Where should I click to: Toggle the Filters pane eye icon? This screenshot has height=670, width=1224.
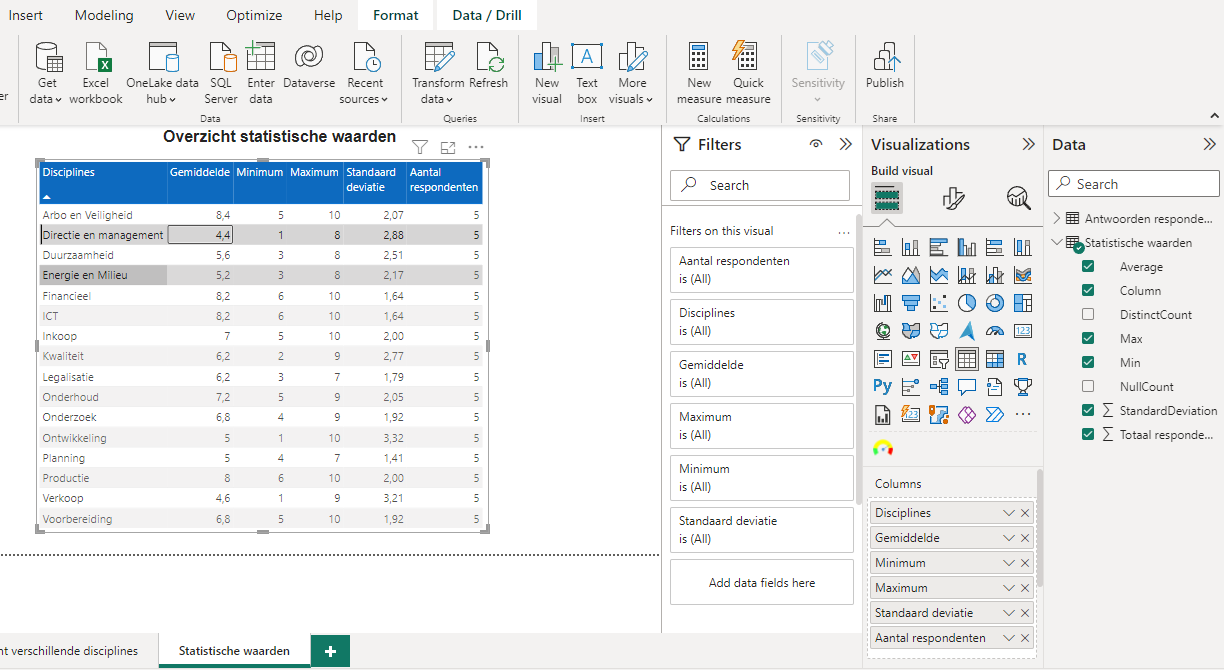[817, 144]
